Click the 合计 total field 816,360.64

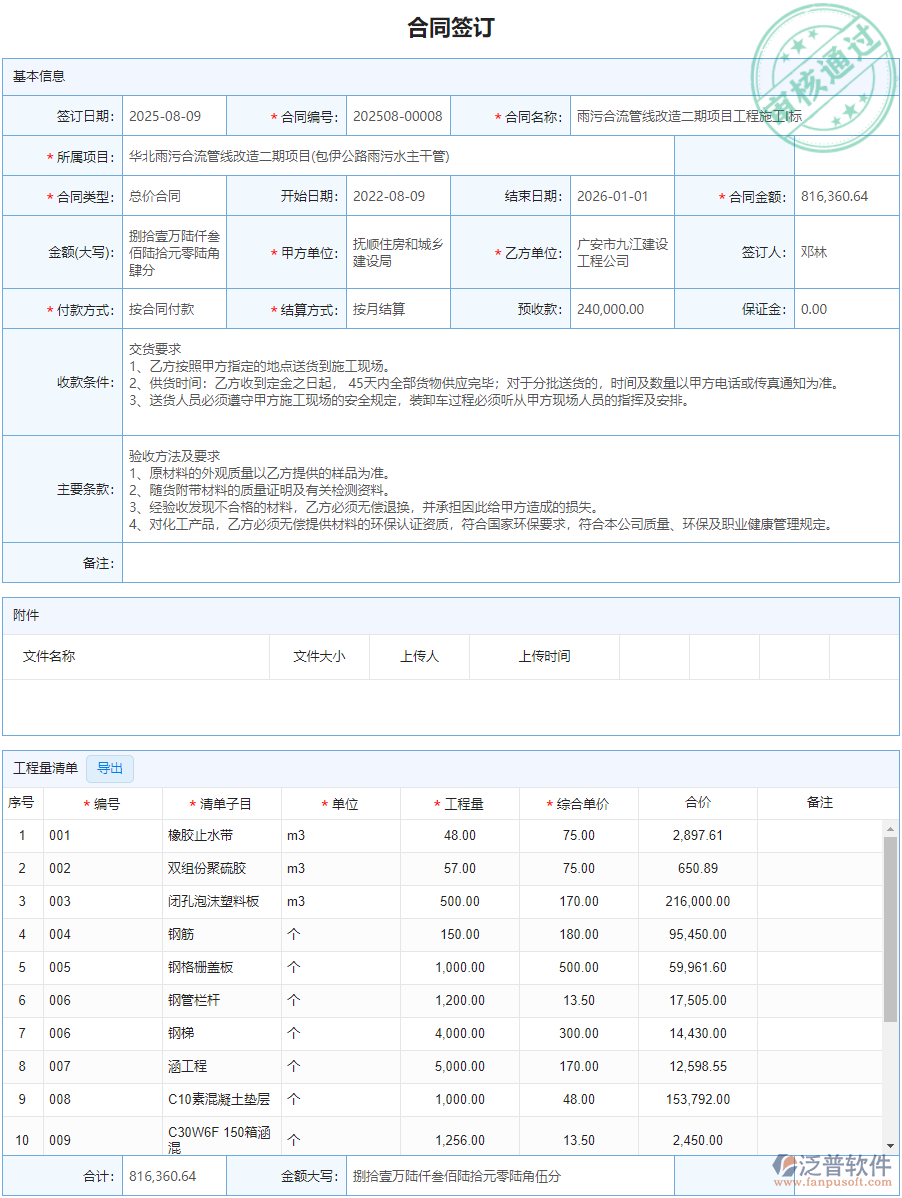172,1175
